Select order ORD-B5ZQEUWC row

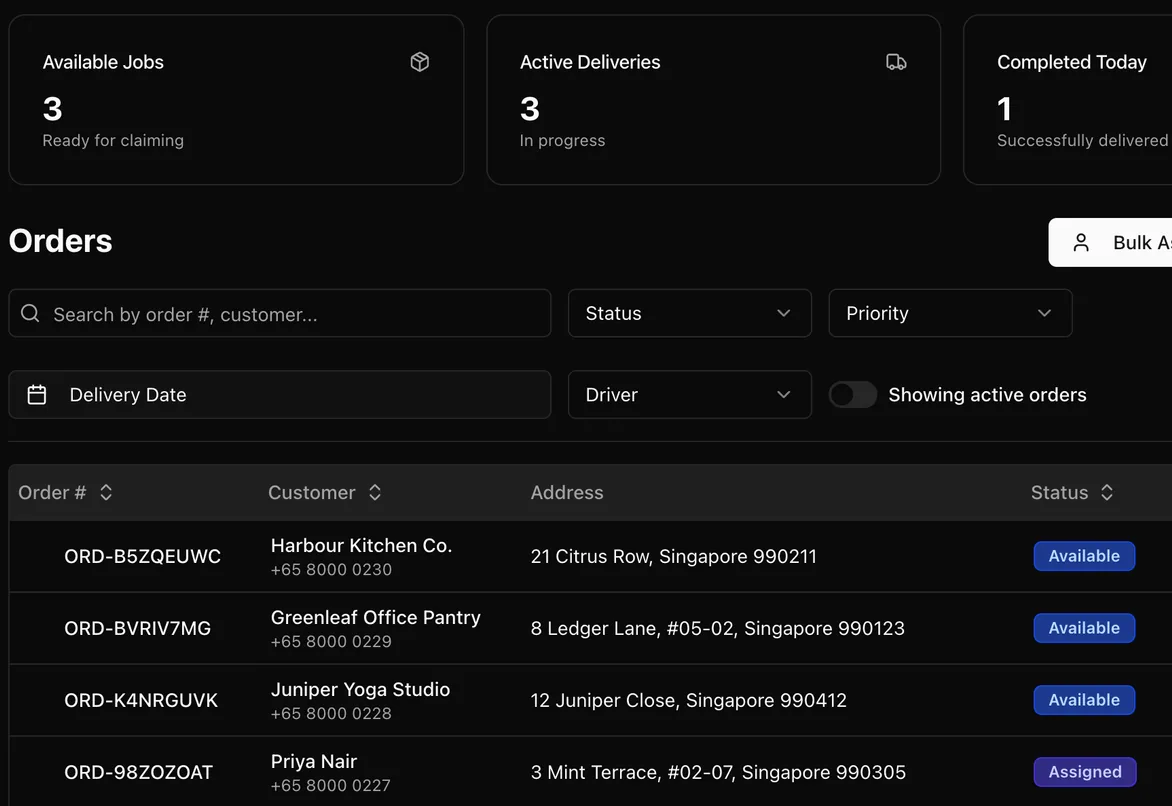590,556
